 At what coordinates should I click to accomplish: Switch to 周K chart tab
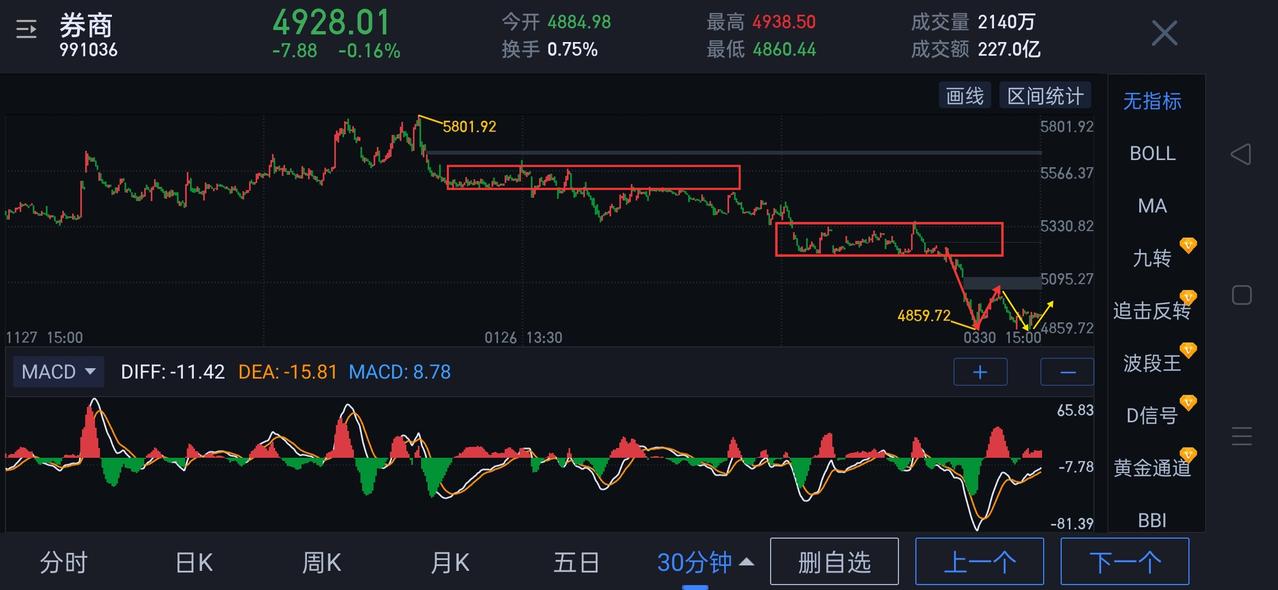(322, 563)
